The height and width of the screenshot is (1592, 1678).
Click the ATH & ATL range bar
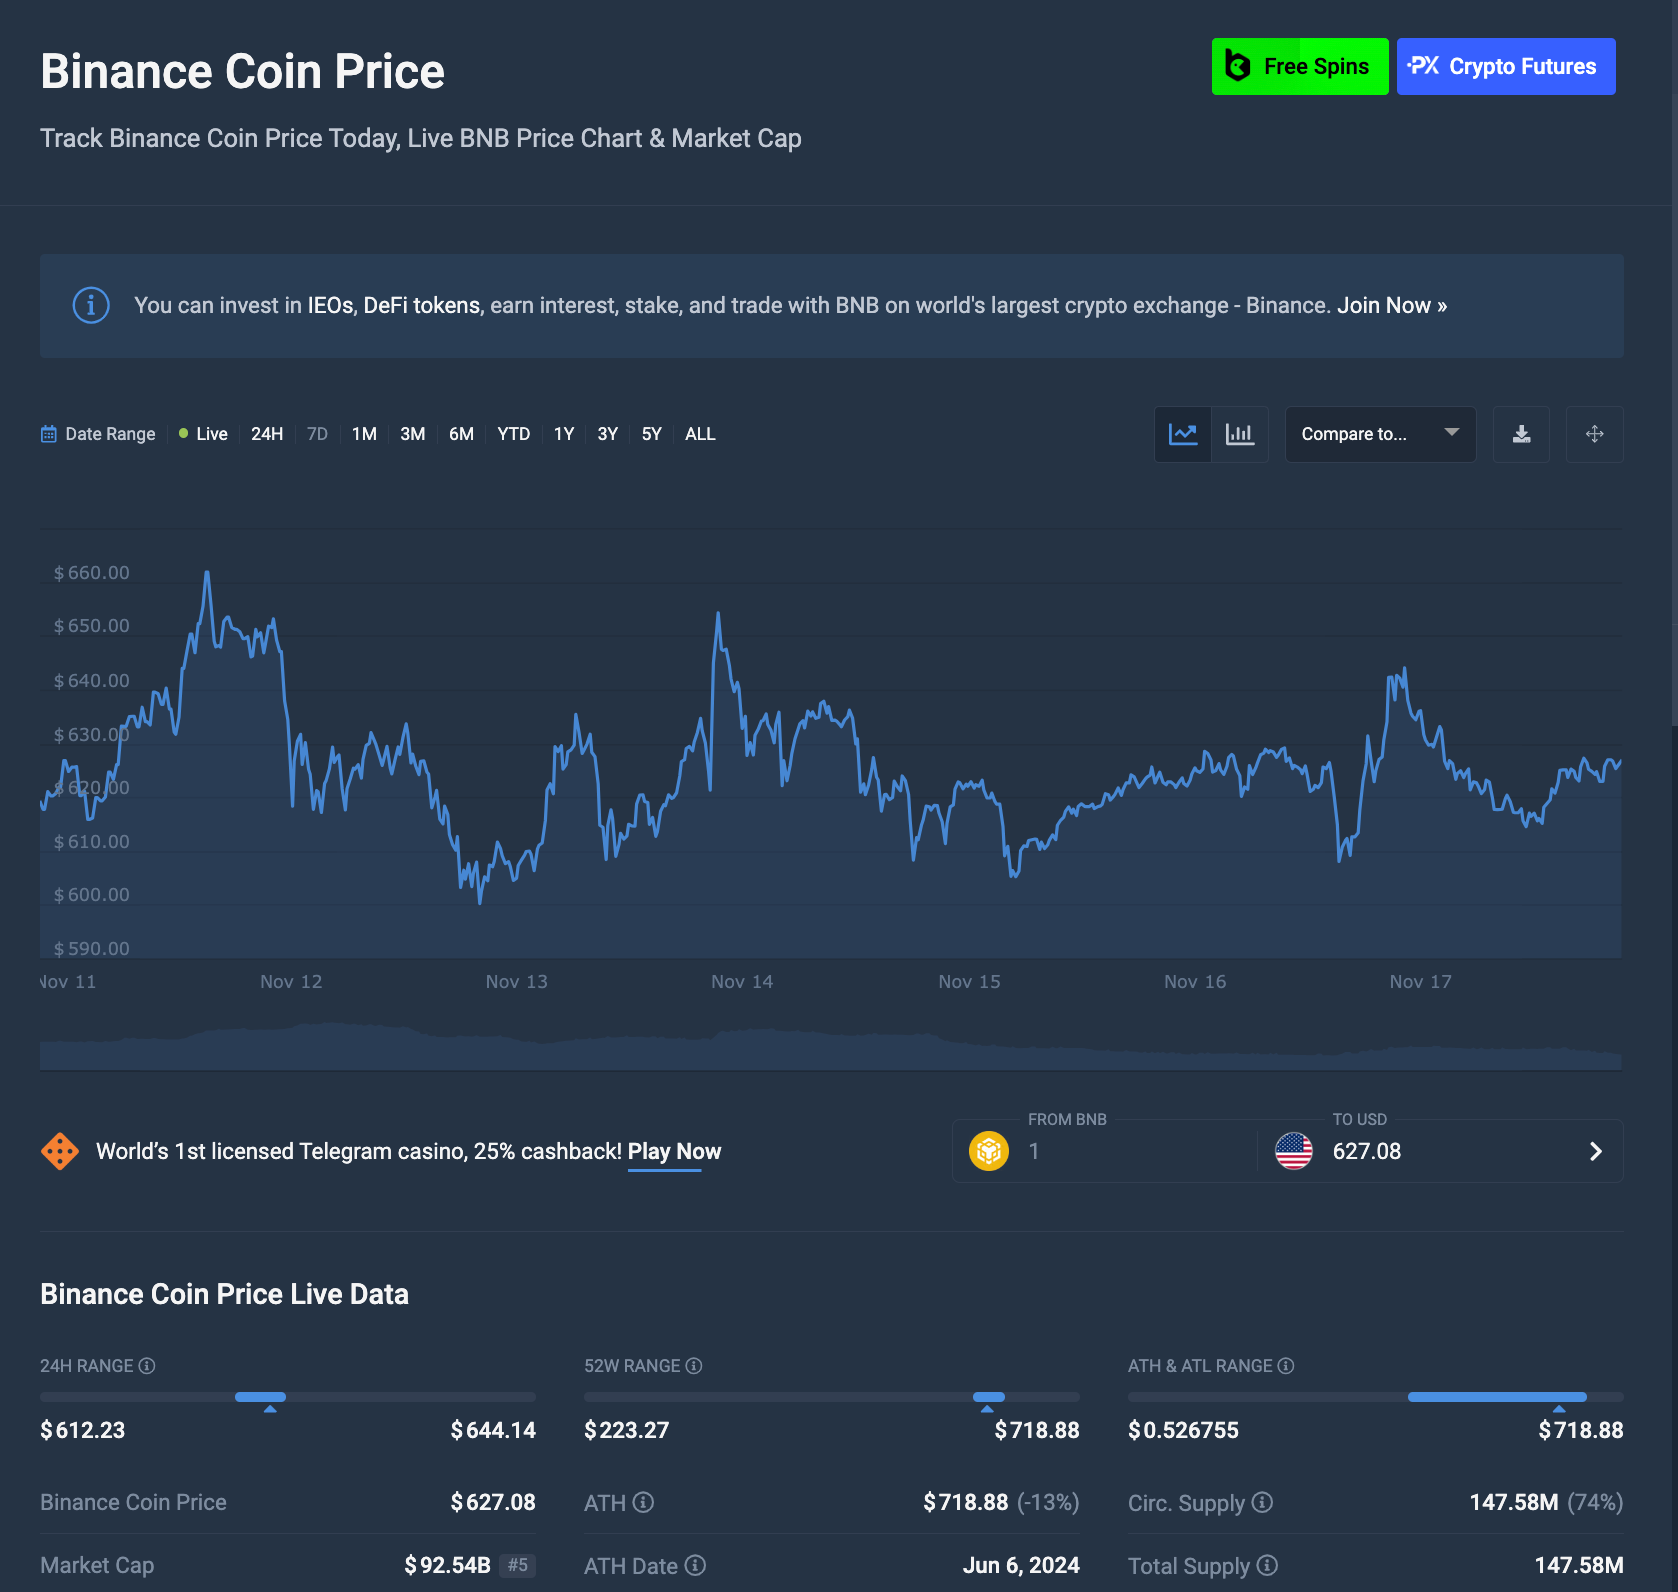pos(1376,1397)
